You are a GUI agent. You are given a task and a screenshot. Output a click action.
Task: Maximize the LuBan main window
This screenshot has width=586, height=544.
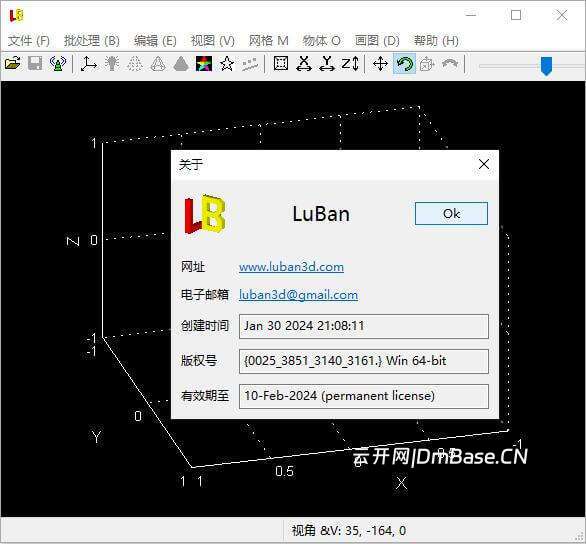[516, 15]
